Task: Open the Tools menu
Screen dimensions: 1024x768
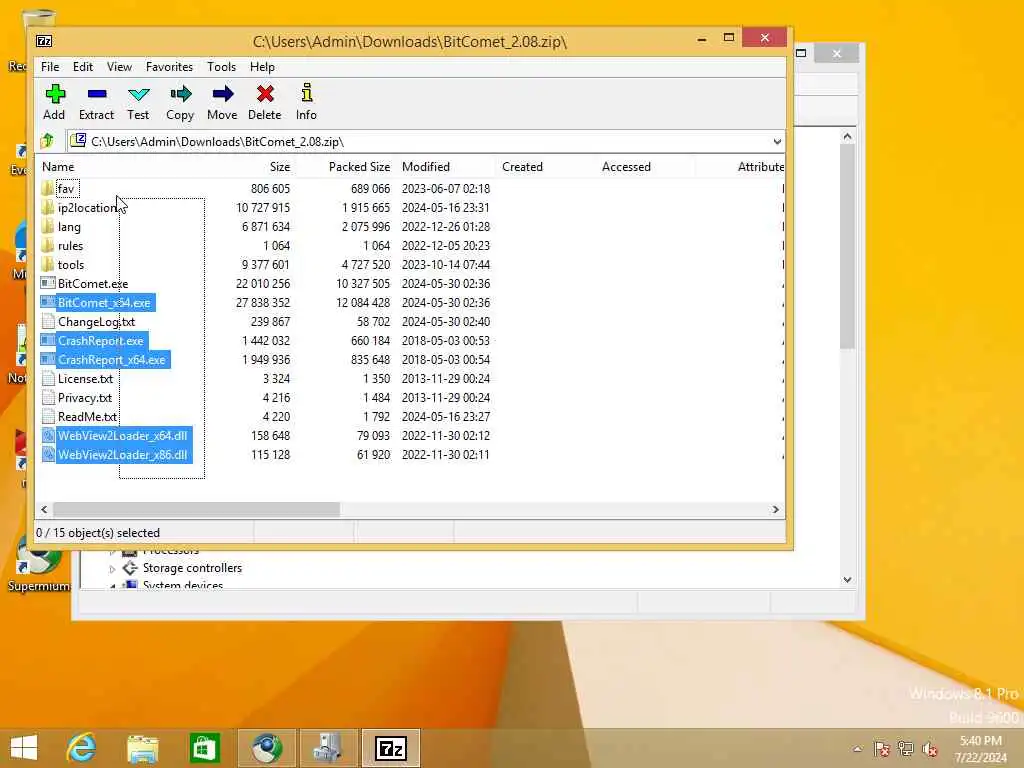Action: (x=221, y=67)
